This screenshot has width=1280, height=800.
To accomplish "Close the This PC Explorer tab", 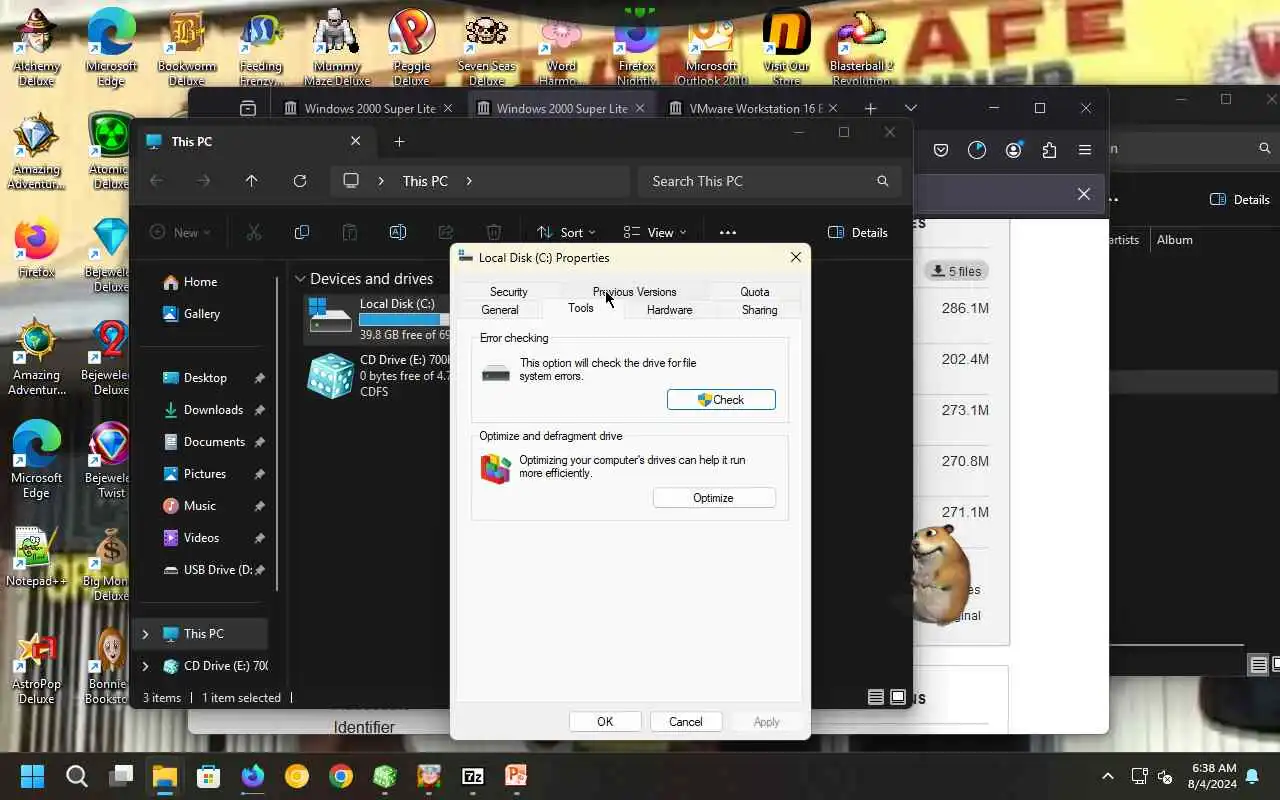I will coord(355,142).
